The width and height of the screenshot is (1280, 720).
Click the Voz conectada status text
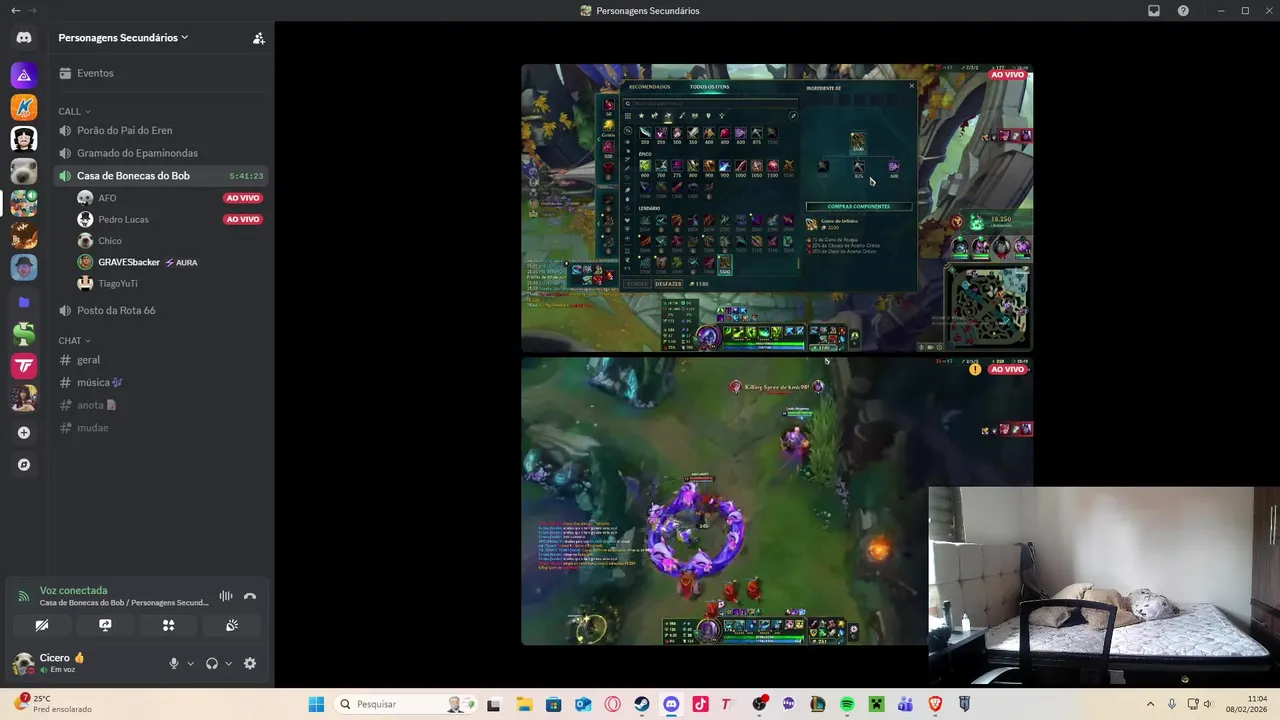point(73,591)
